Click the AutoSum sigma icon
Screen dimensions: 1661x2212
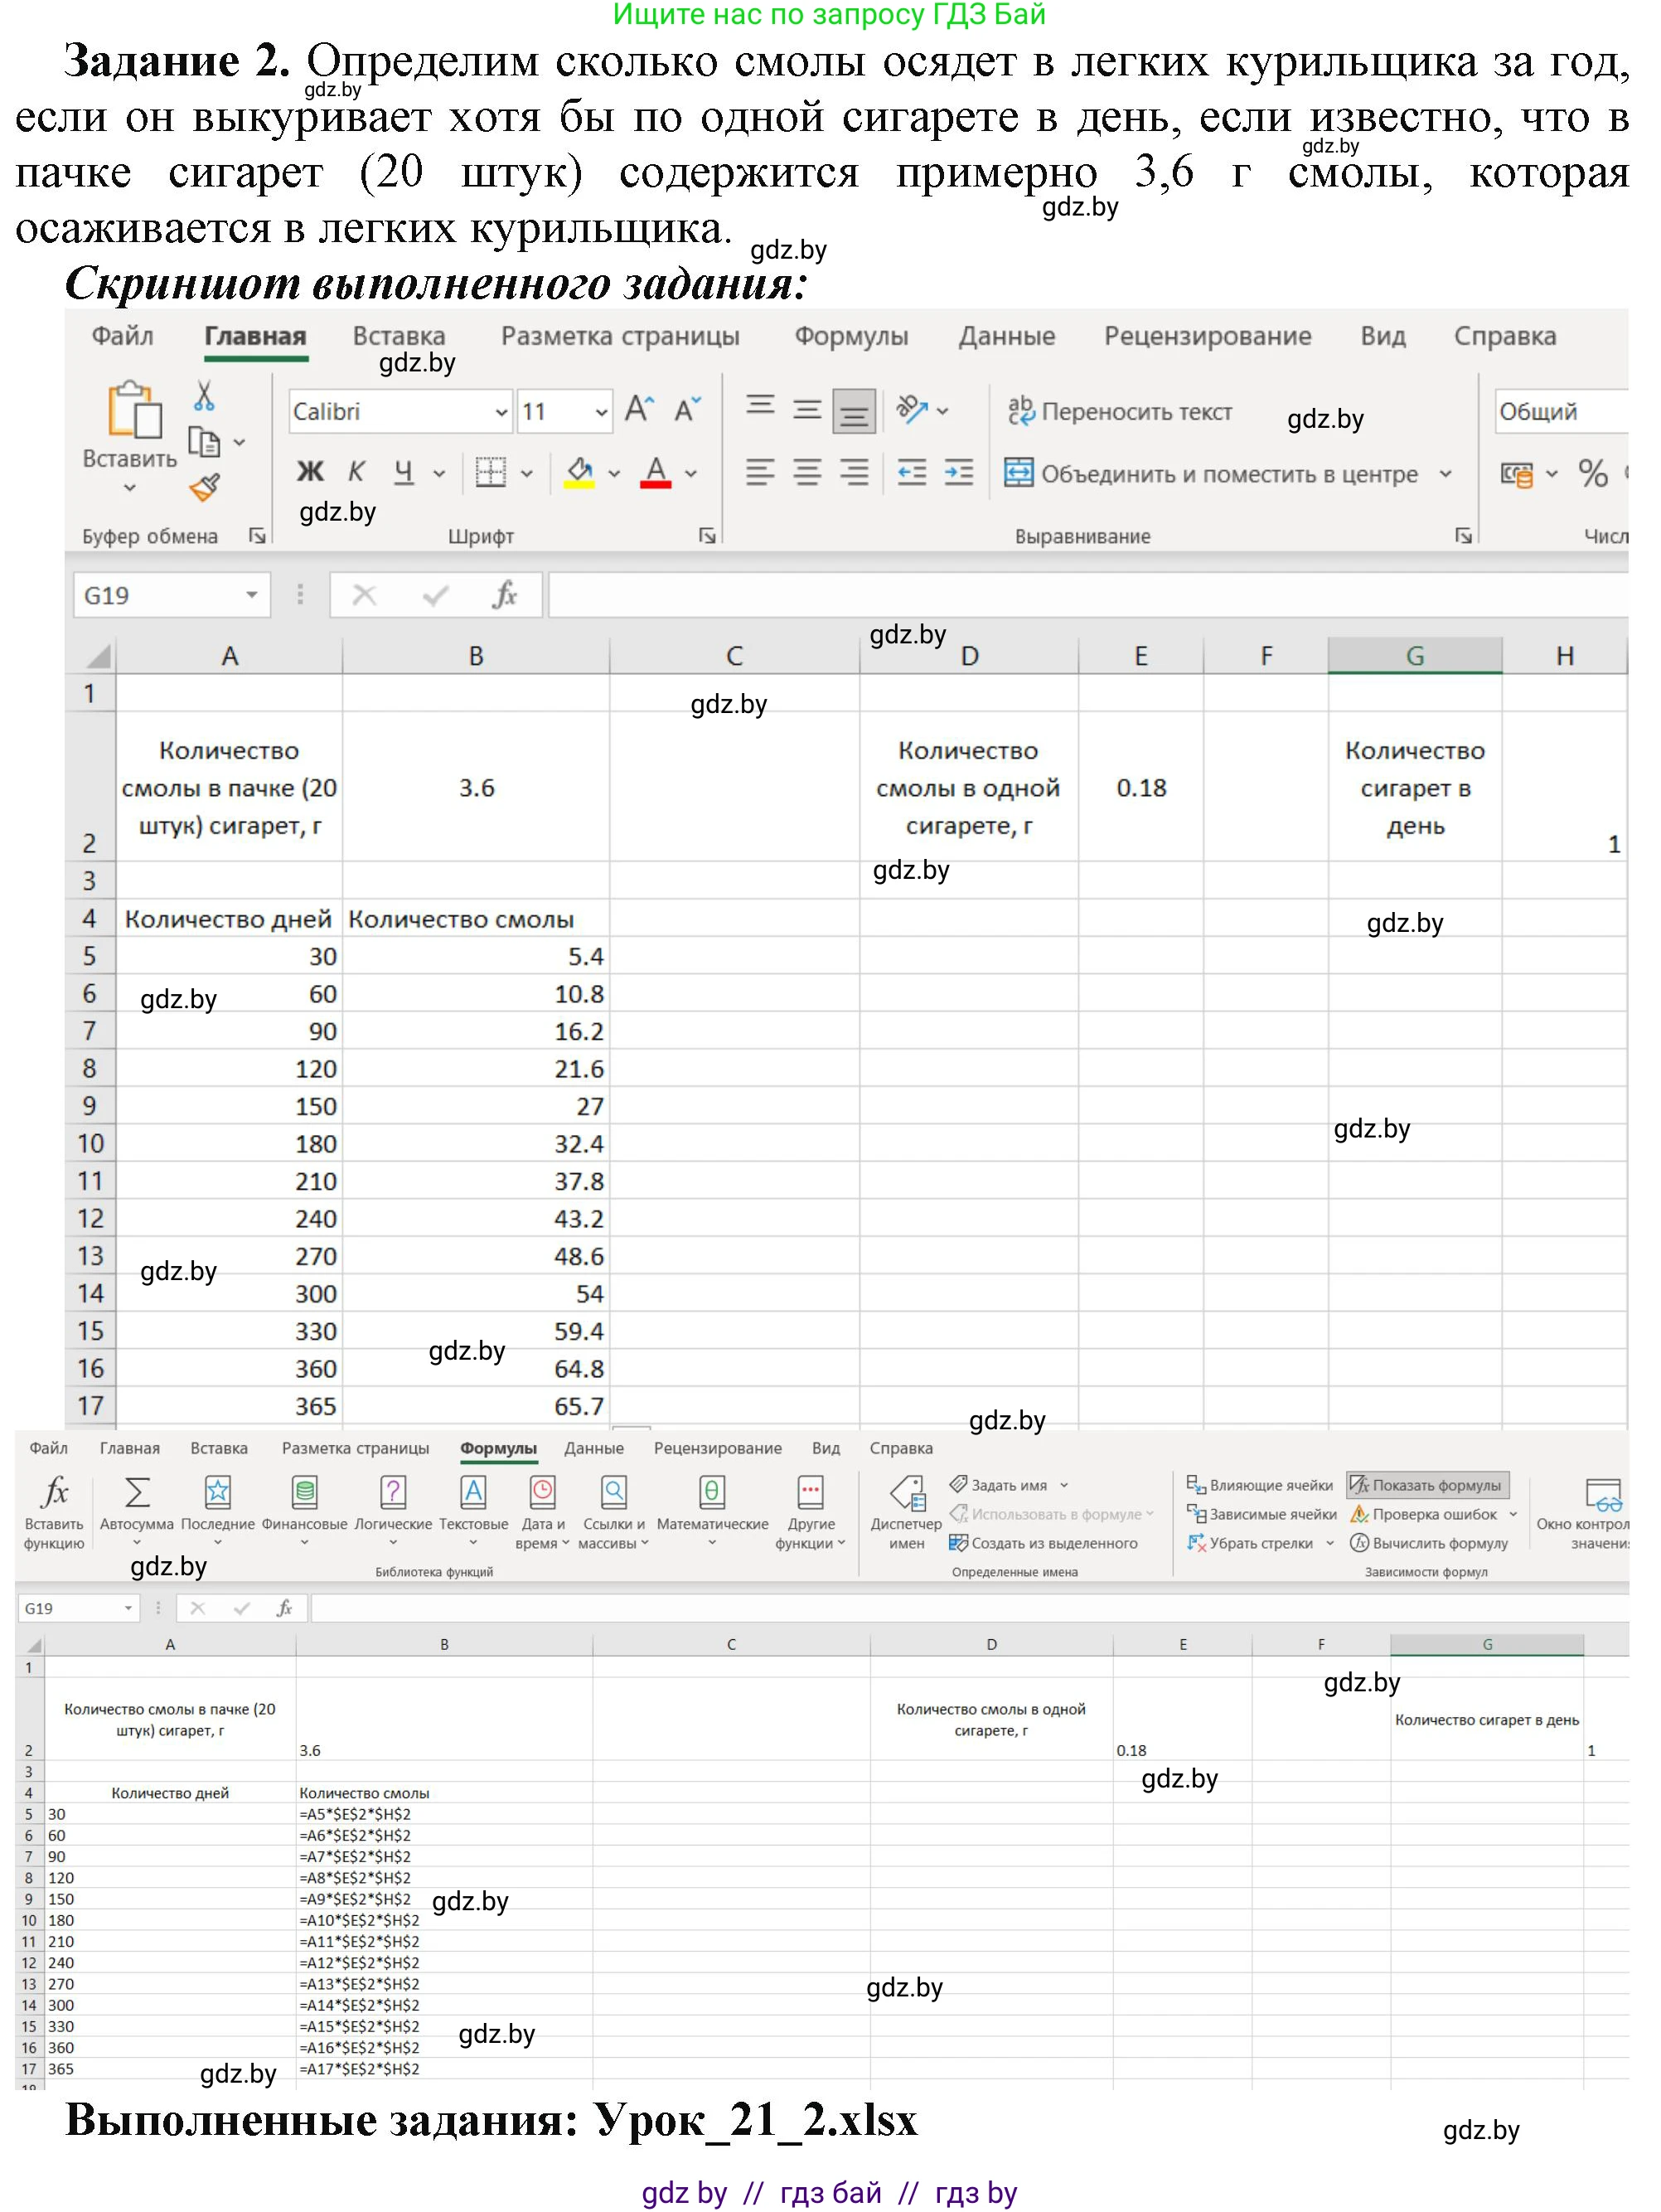[x=137, y=1493]
